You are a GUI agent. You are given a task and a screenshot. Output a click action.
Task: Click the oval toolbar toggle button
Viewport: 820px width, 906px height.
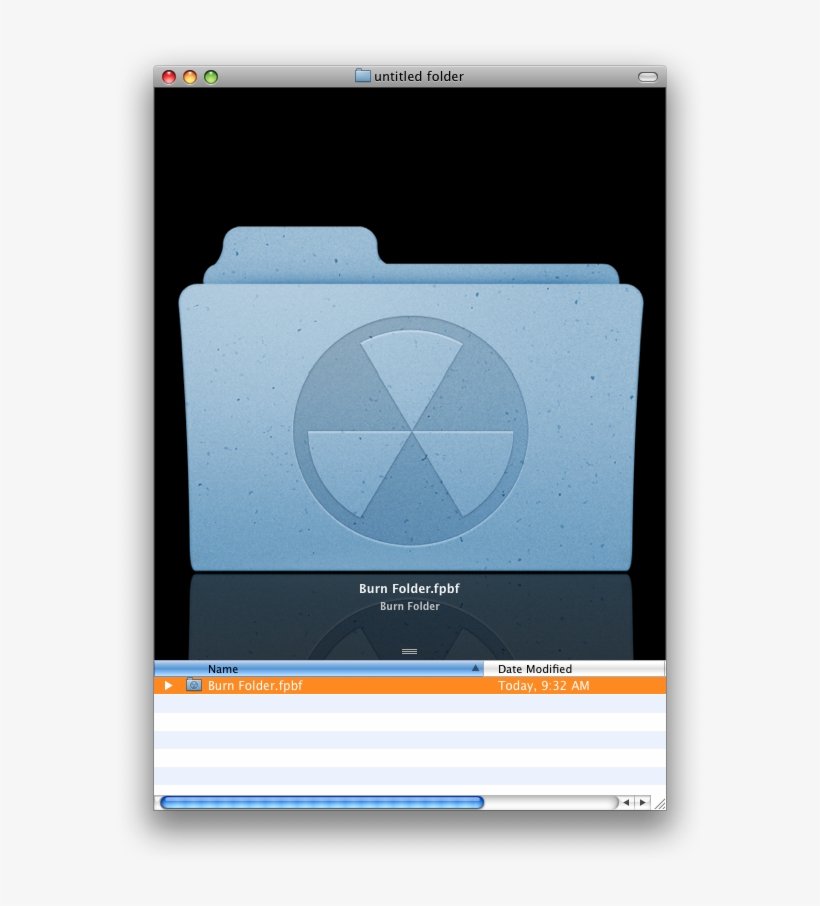pos(646,75)
